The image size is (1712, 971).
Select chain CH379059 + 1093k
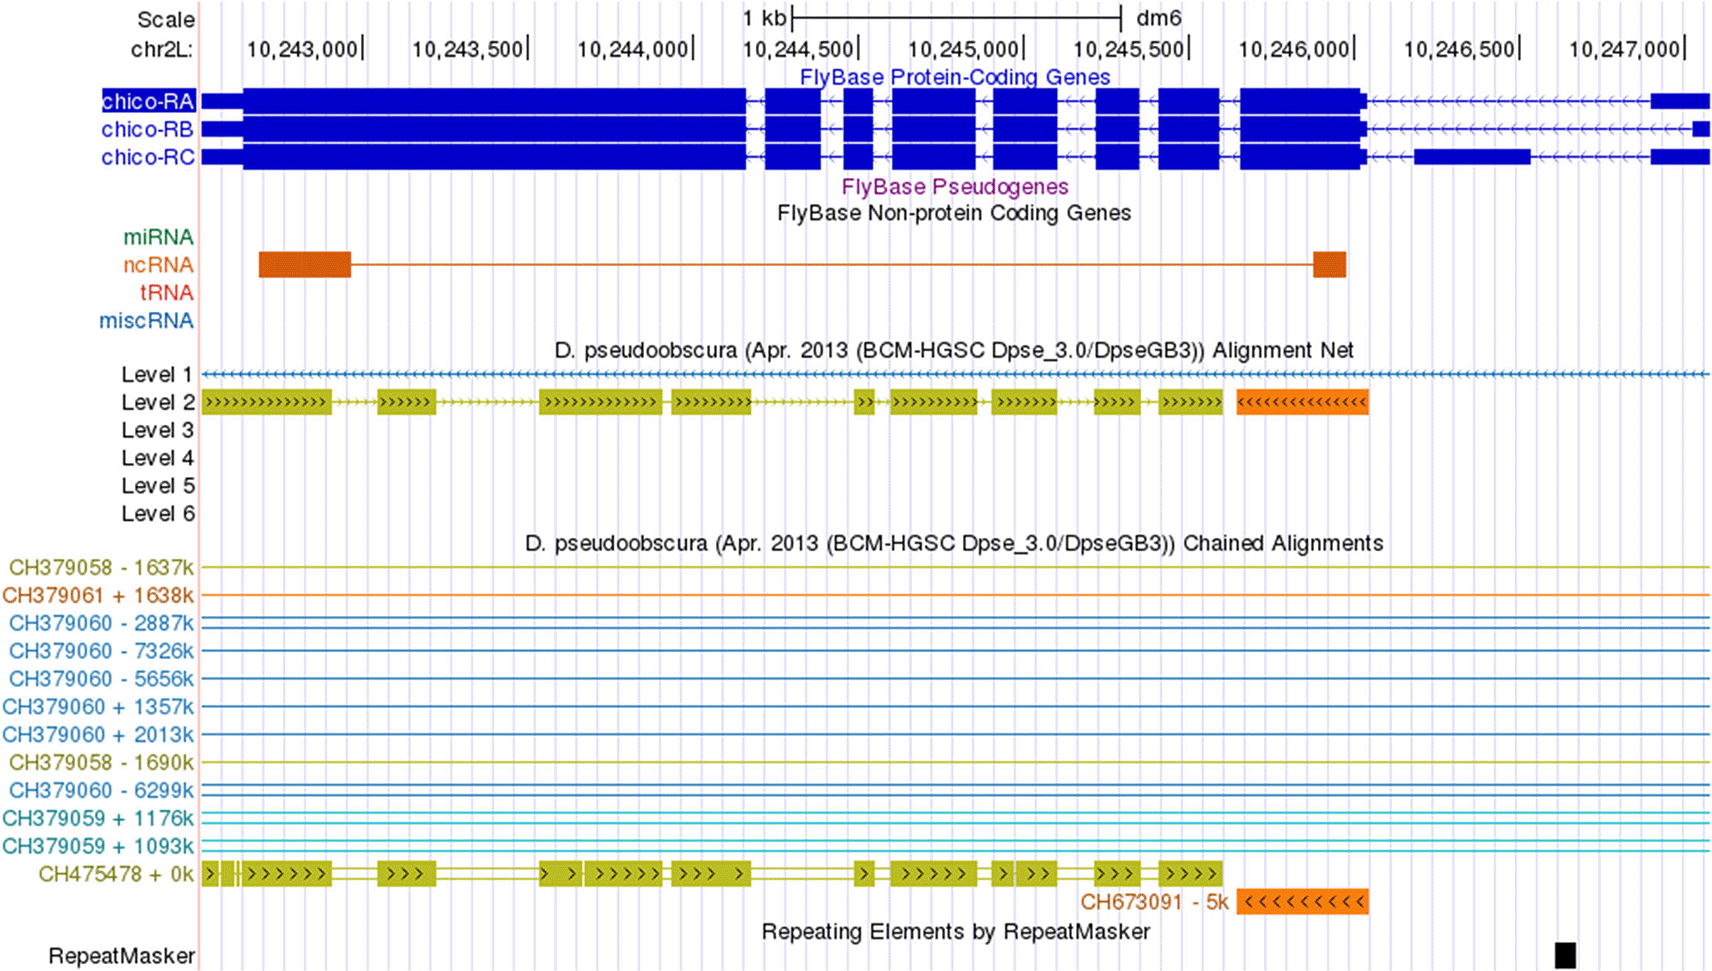[x=98, y=847]
